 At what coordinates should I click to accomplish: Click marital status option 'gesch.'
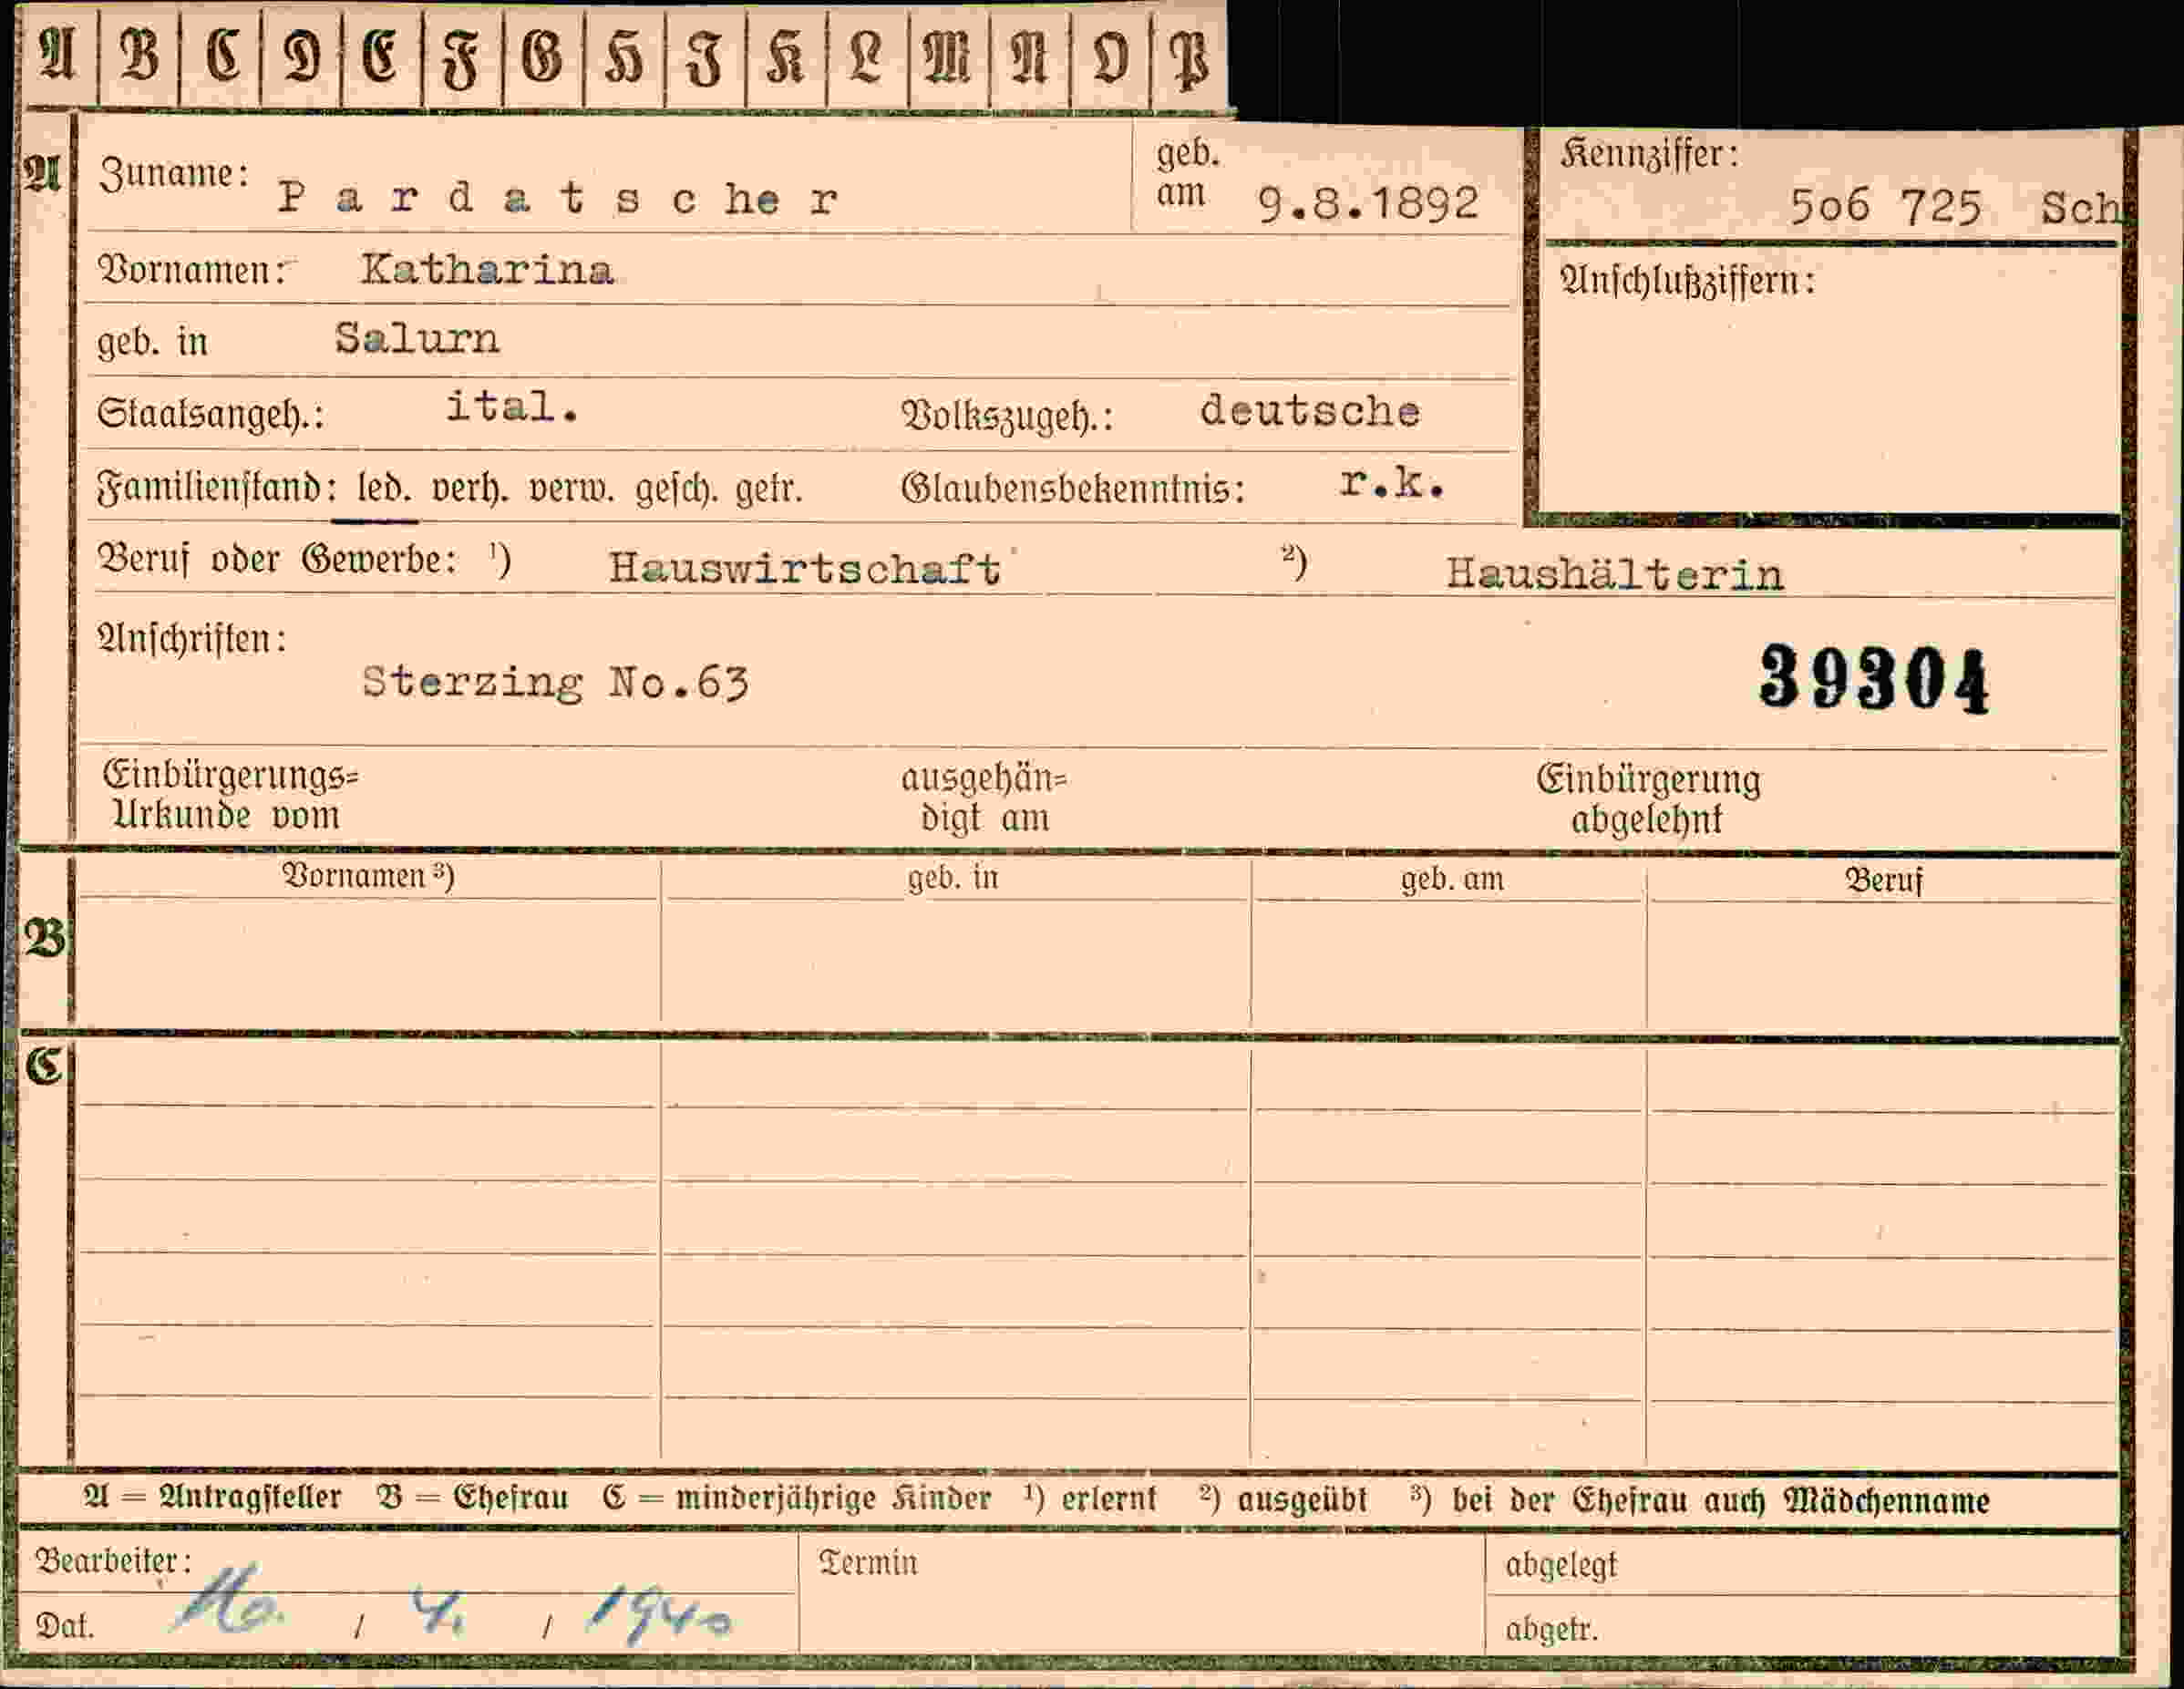click(x=677, y=490)
